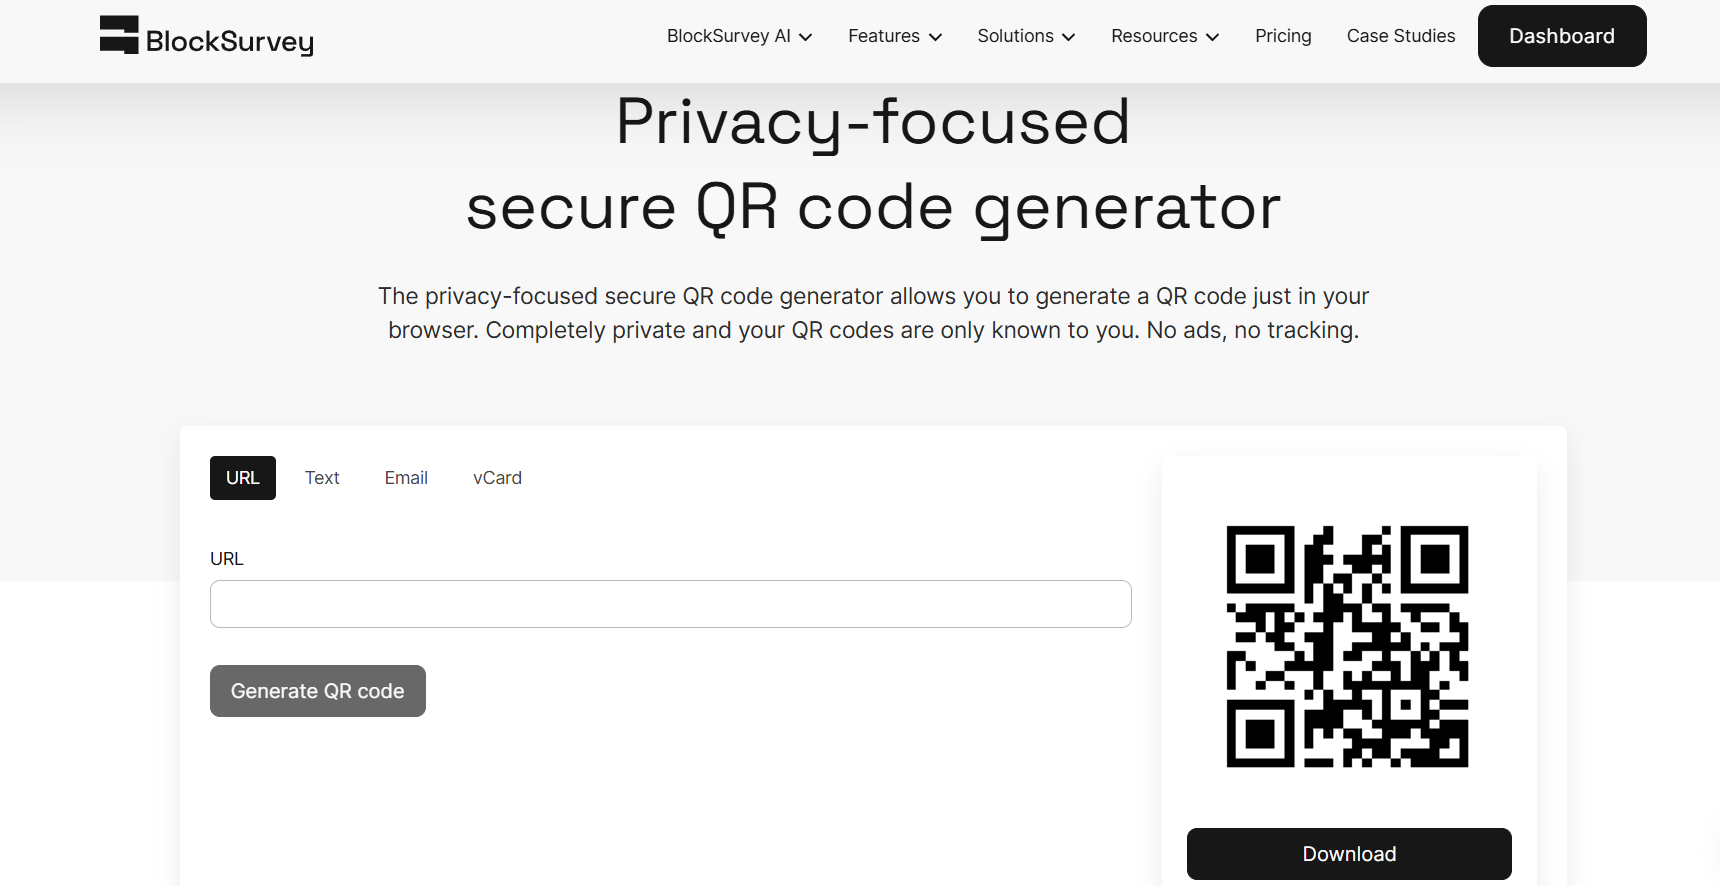The width and height of the screenshot is (1720, 886).
Task: Open the Features menu label
Action: click(883, 36)
